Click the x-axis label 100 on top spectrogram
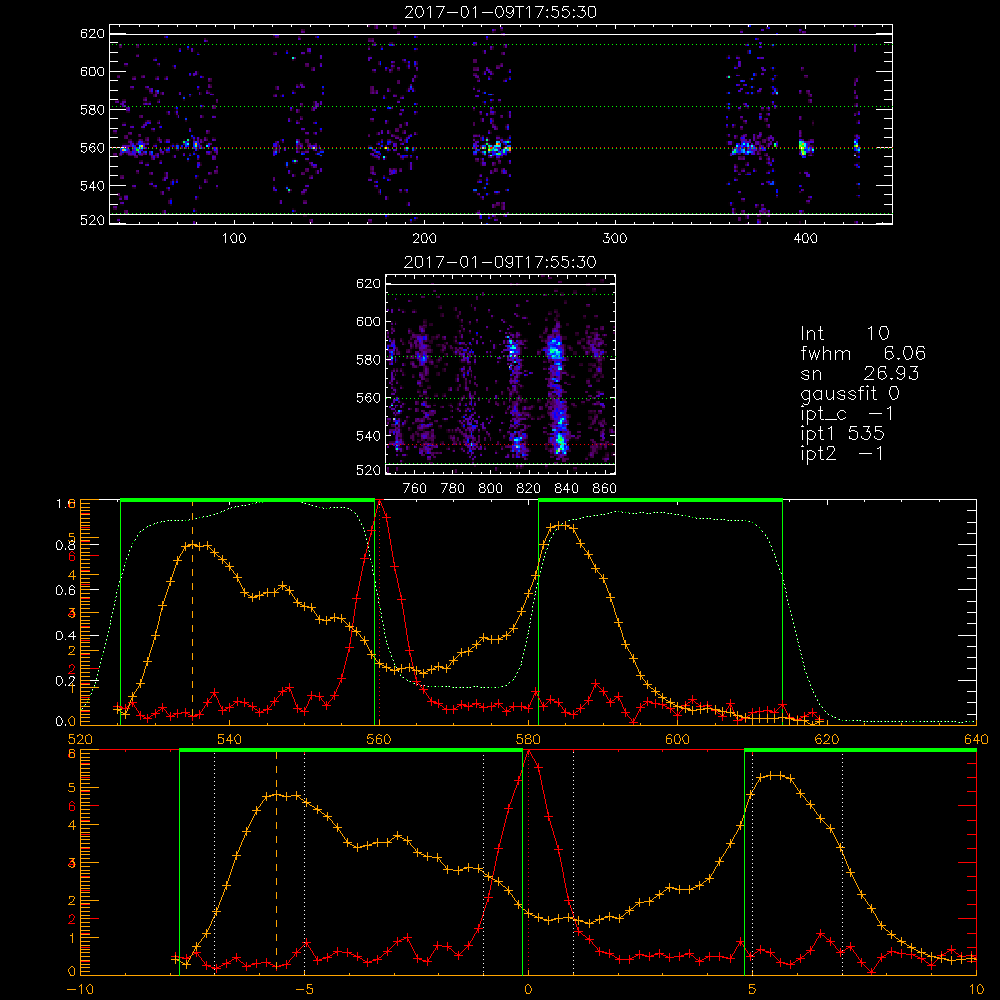1000x1000 pixels. click(234, 239)
